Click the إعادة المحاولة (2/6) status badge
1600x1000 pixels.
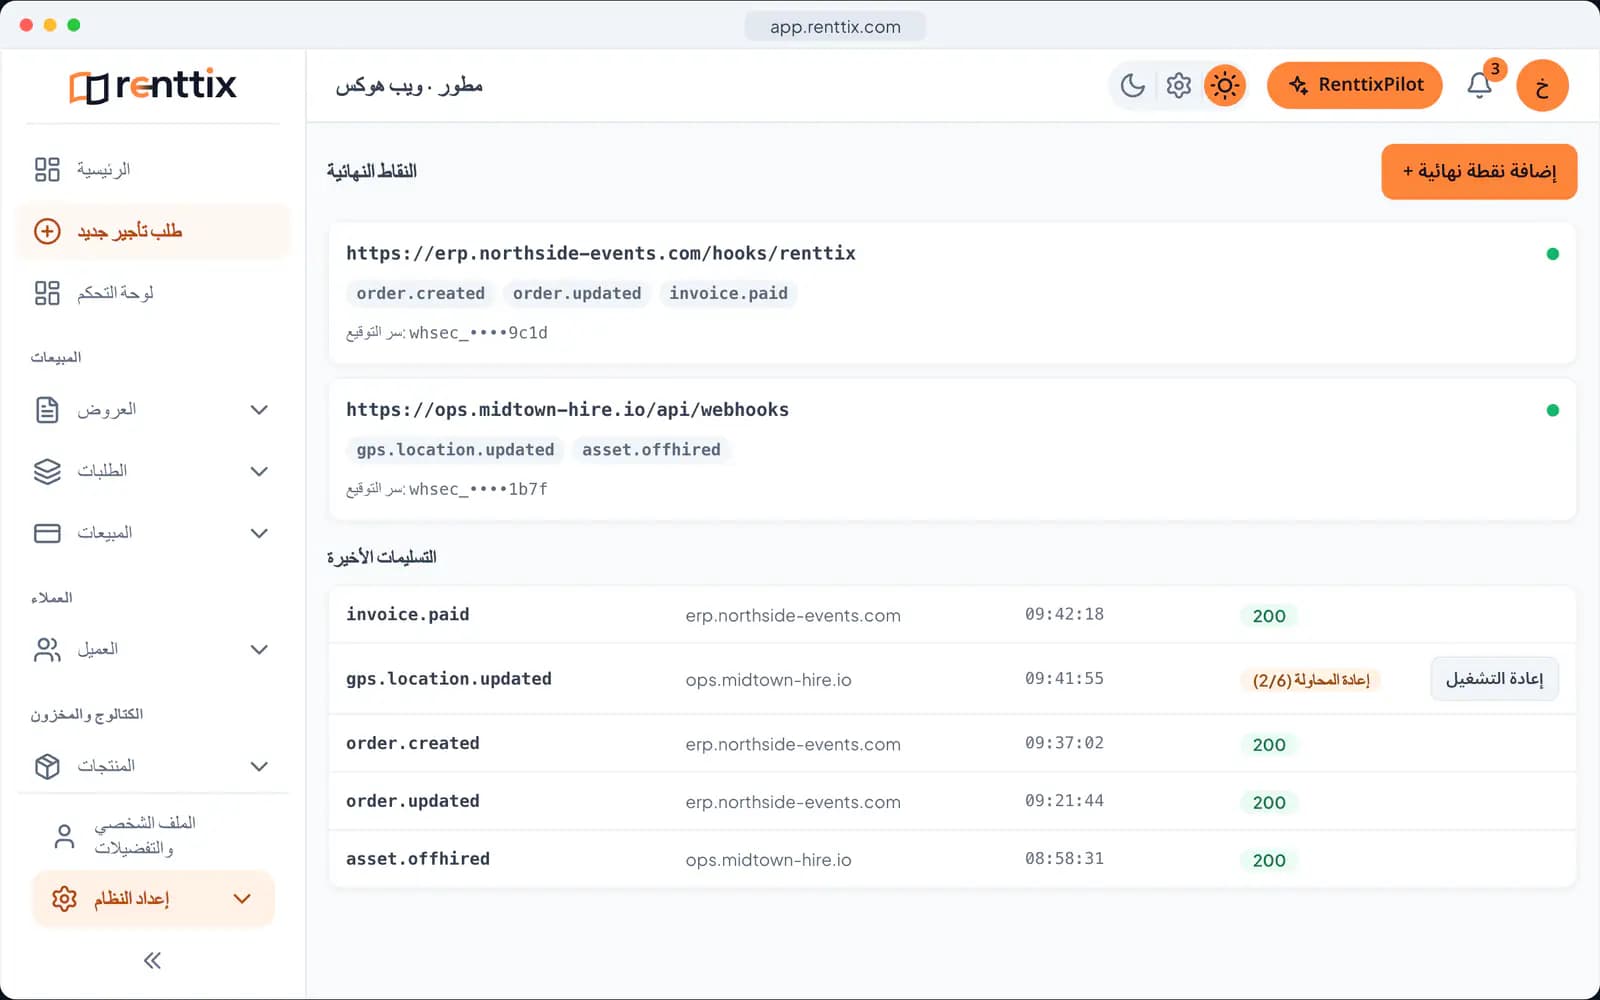(1310, 680)
